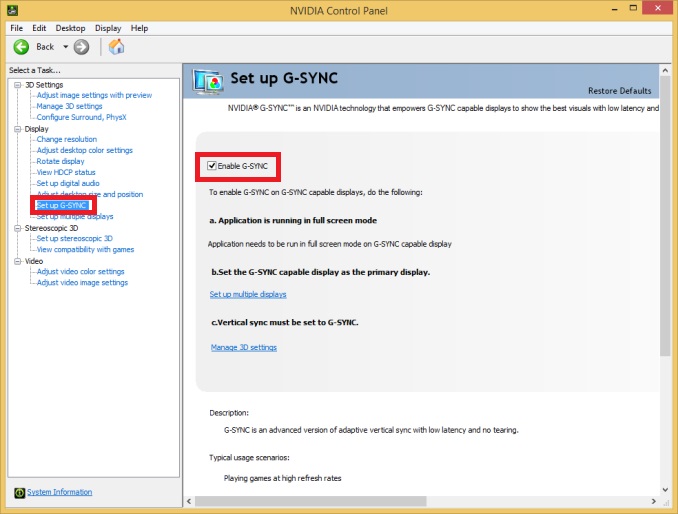The height and width of the screenshot is (514, 678).
Task: Select View compatibility with games
Action: [85, 249]
